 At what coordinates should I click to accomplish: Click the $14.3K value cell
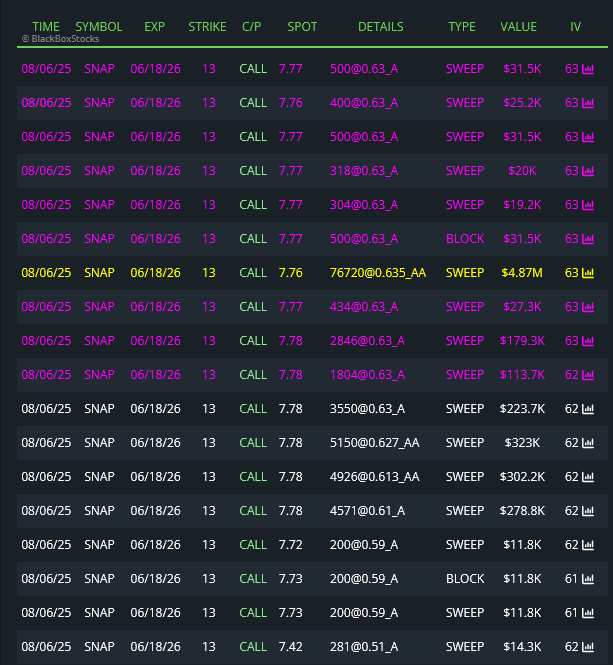(x=522, y=647)
